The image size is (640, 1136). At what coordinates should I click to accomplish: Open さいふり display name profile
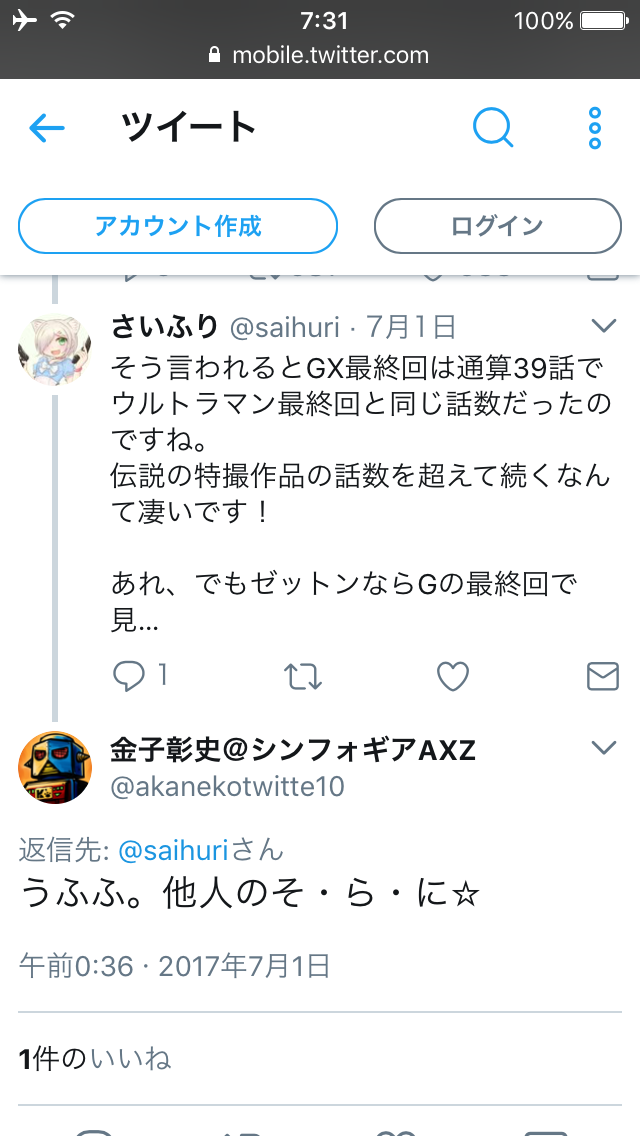[x=165, y=327]
